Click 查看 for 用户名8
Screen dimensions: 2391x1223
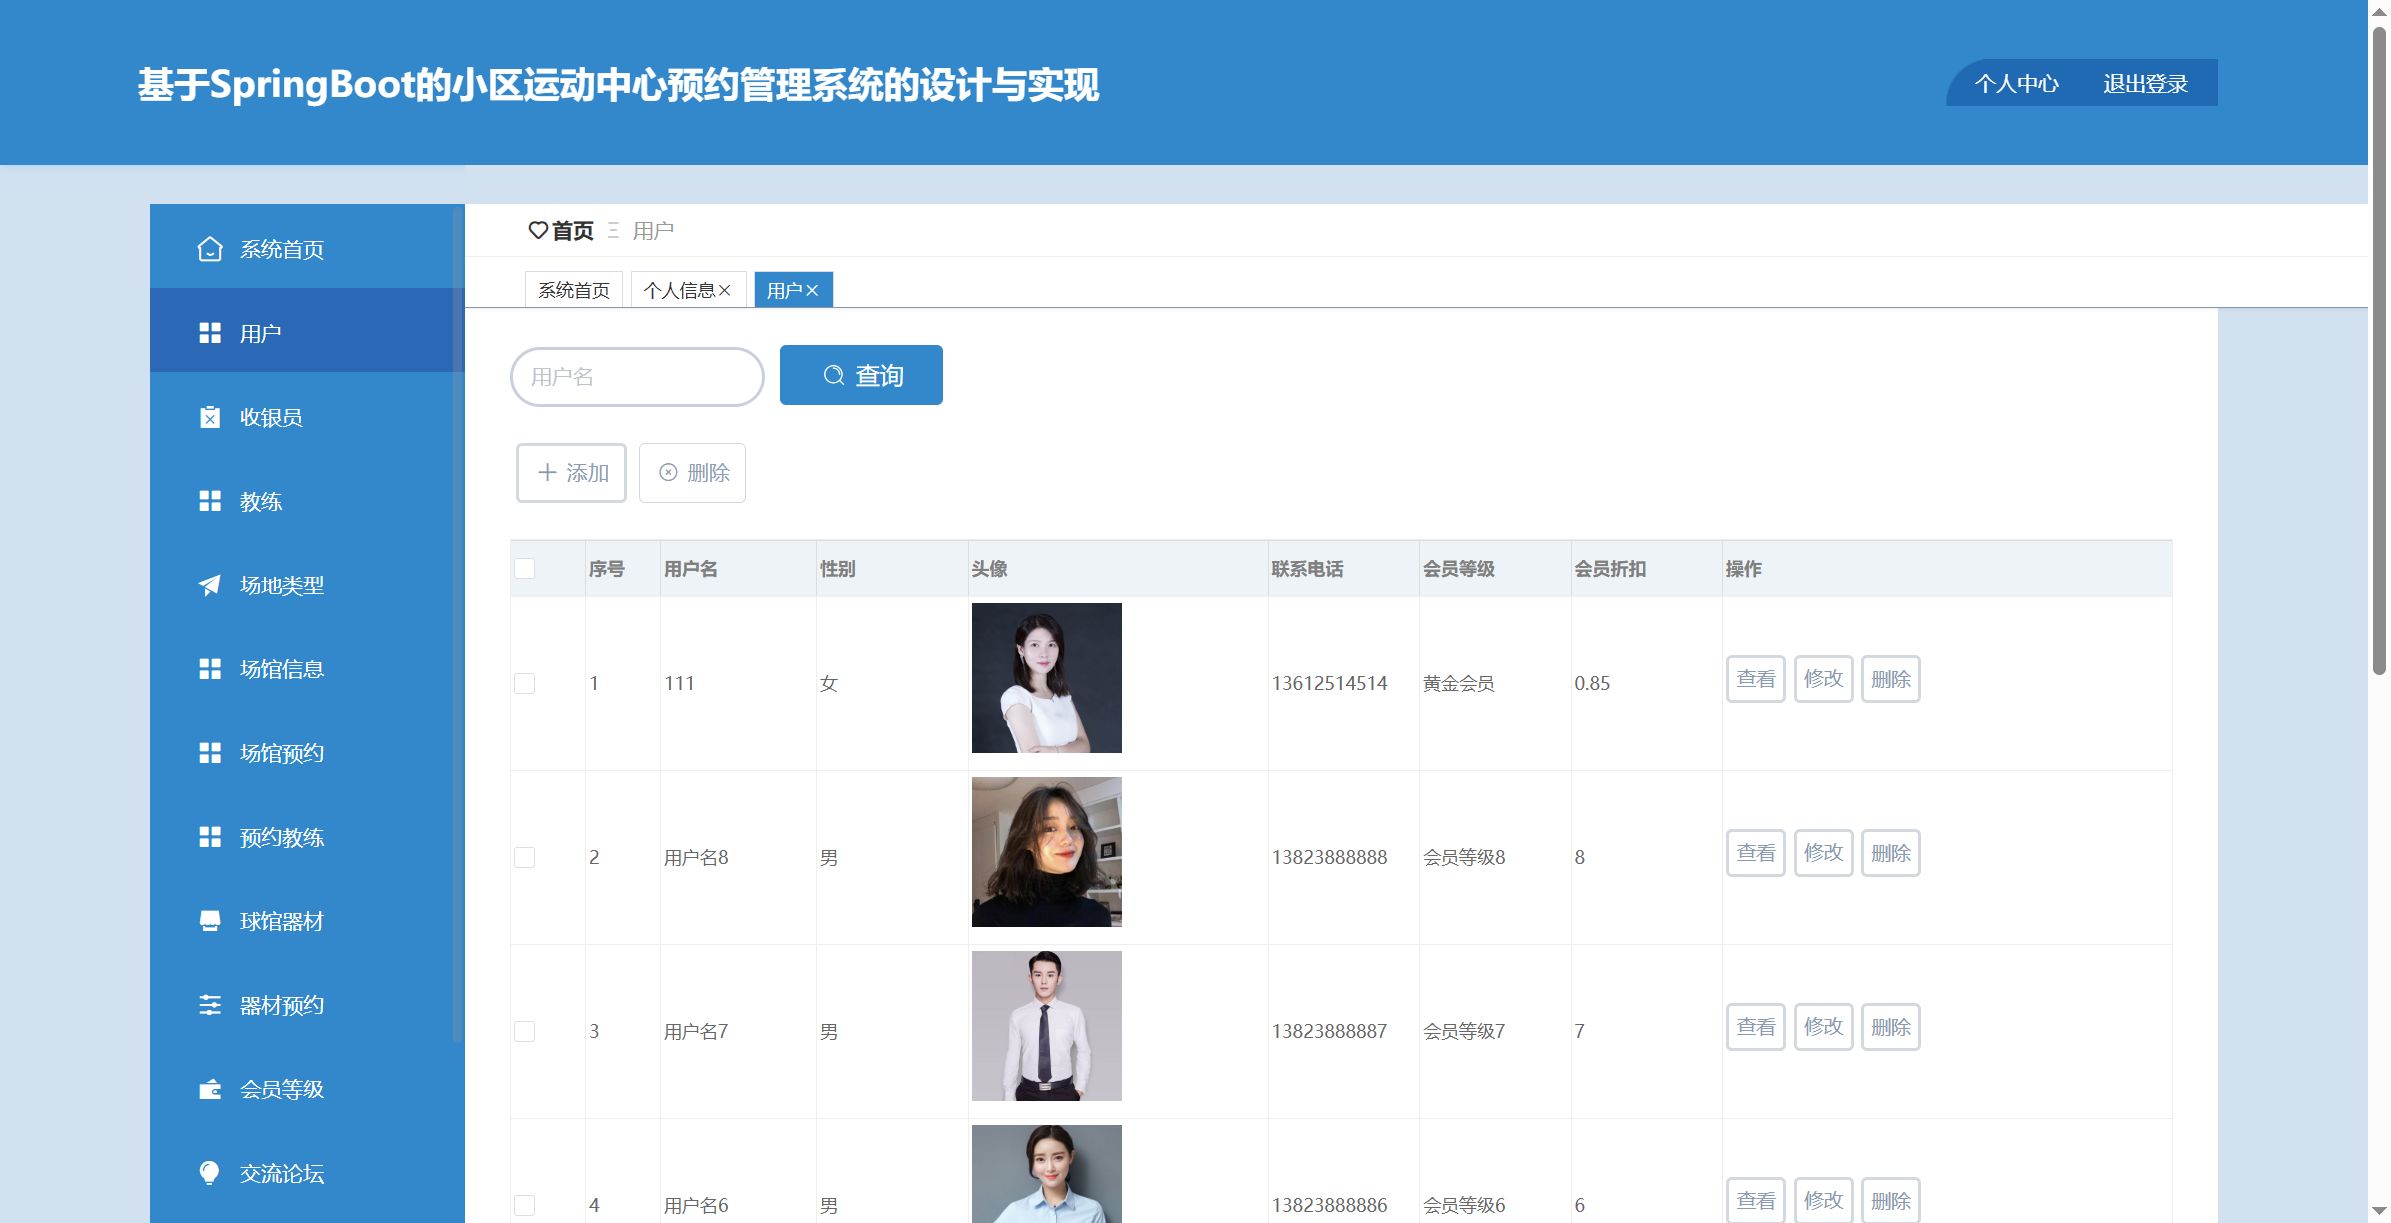point(1756,853)
